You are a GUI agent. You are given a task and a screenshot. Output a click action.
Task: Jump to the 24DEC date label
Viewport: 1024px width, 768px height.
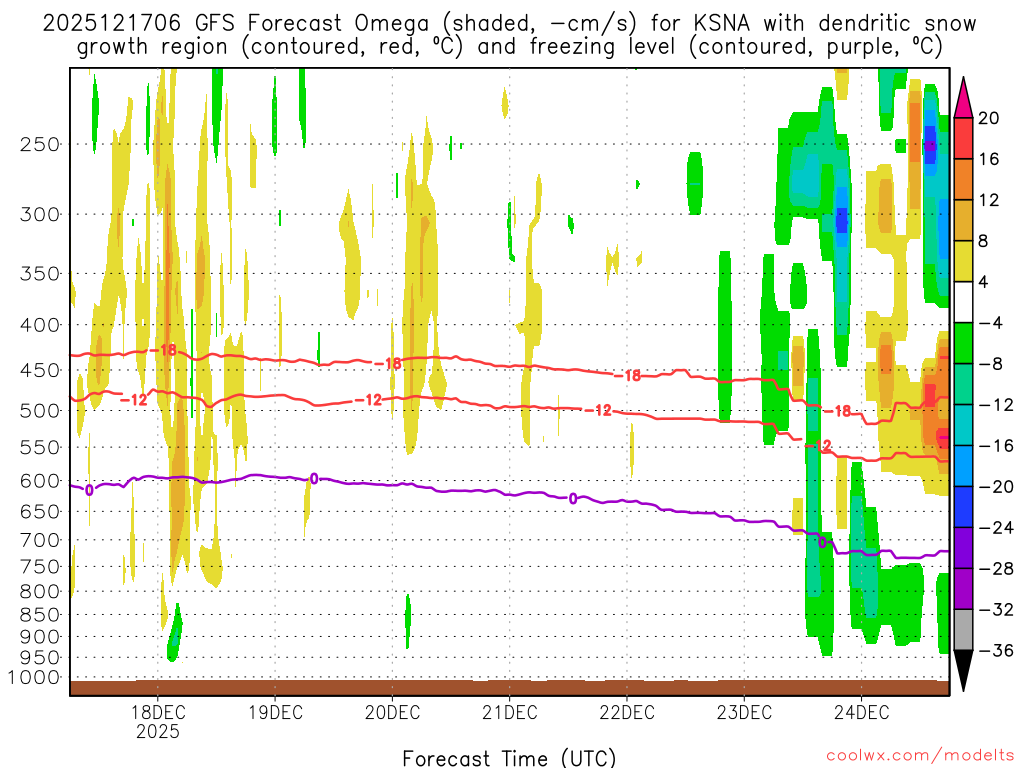(861, 712)
